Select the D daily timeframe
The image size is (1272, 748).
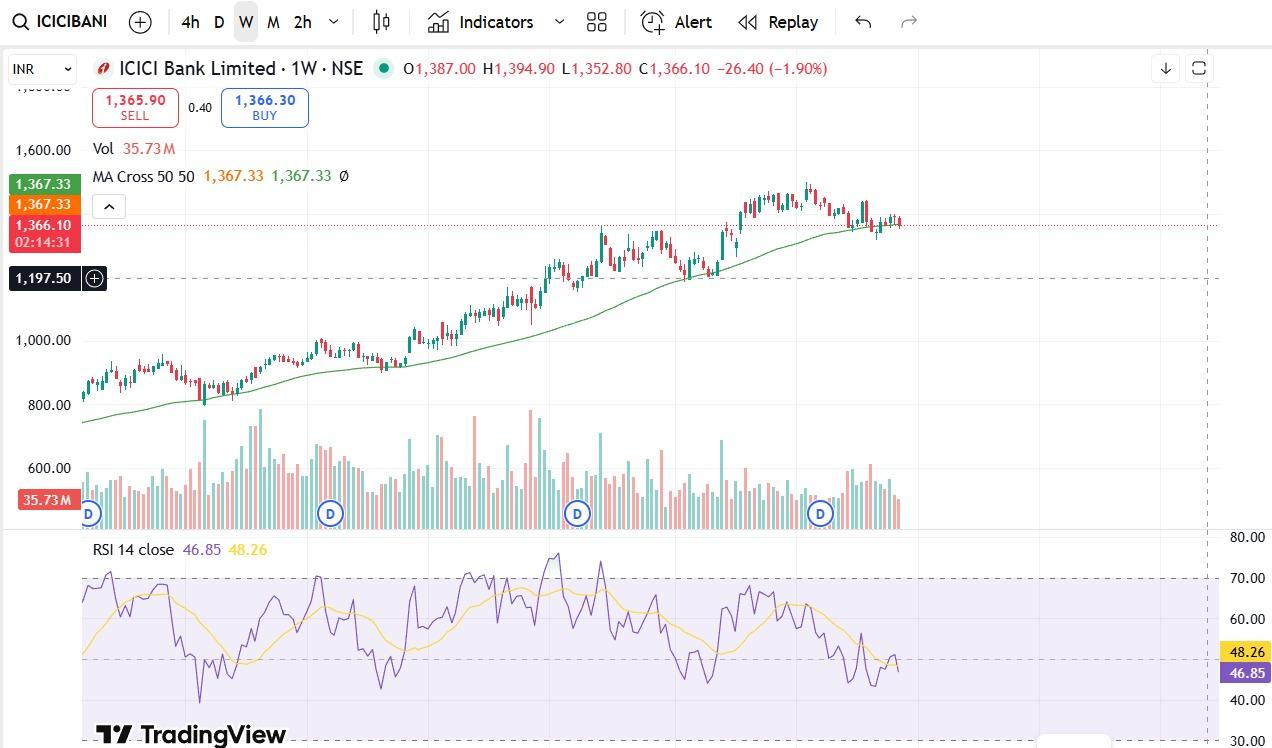coord(219,22)
